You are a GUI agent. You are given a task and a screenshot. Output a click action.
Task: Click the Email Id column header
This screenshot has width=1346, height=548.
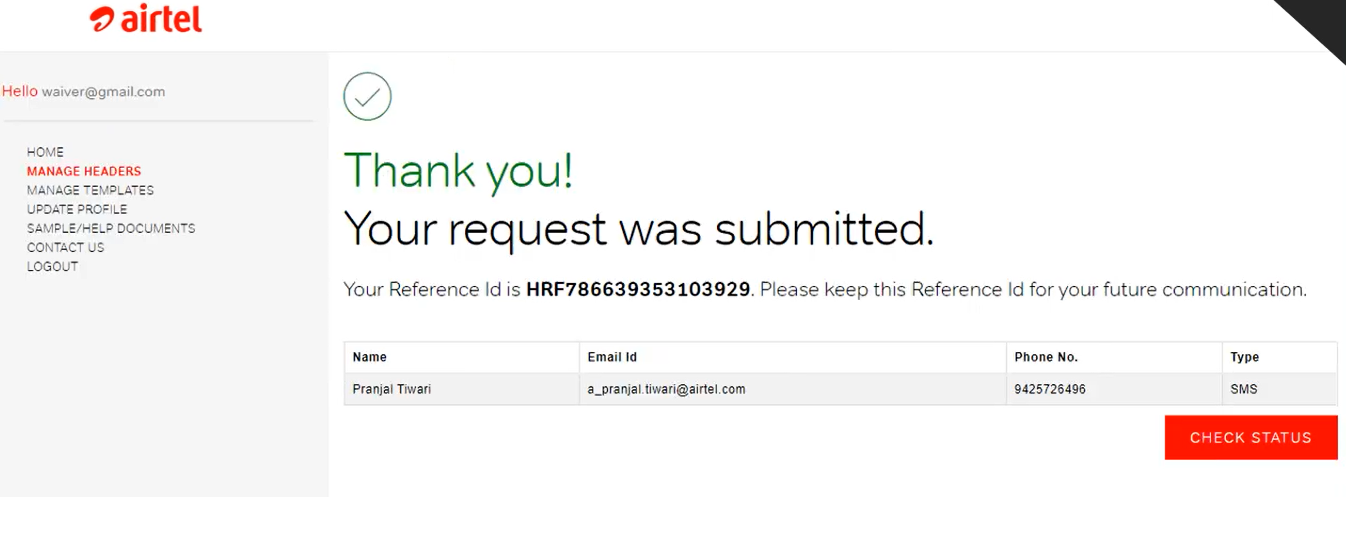[612, 357]
